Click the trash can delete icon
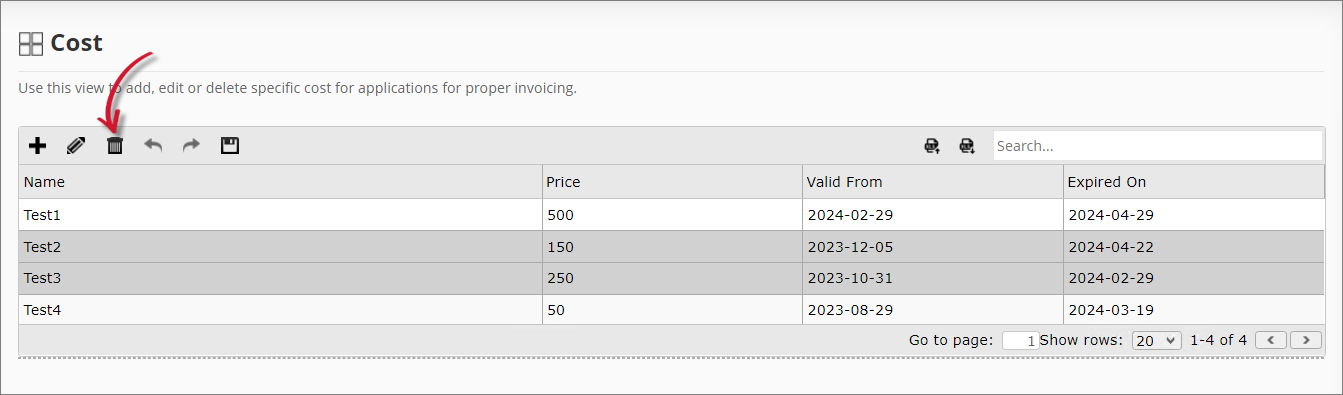Viewport: 1343px width, 395px height. (115, 146)
